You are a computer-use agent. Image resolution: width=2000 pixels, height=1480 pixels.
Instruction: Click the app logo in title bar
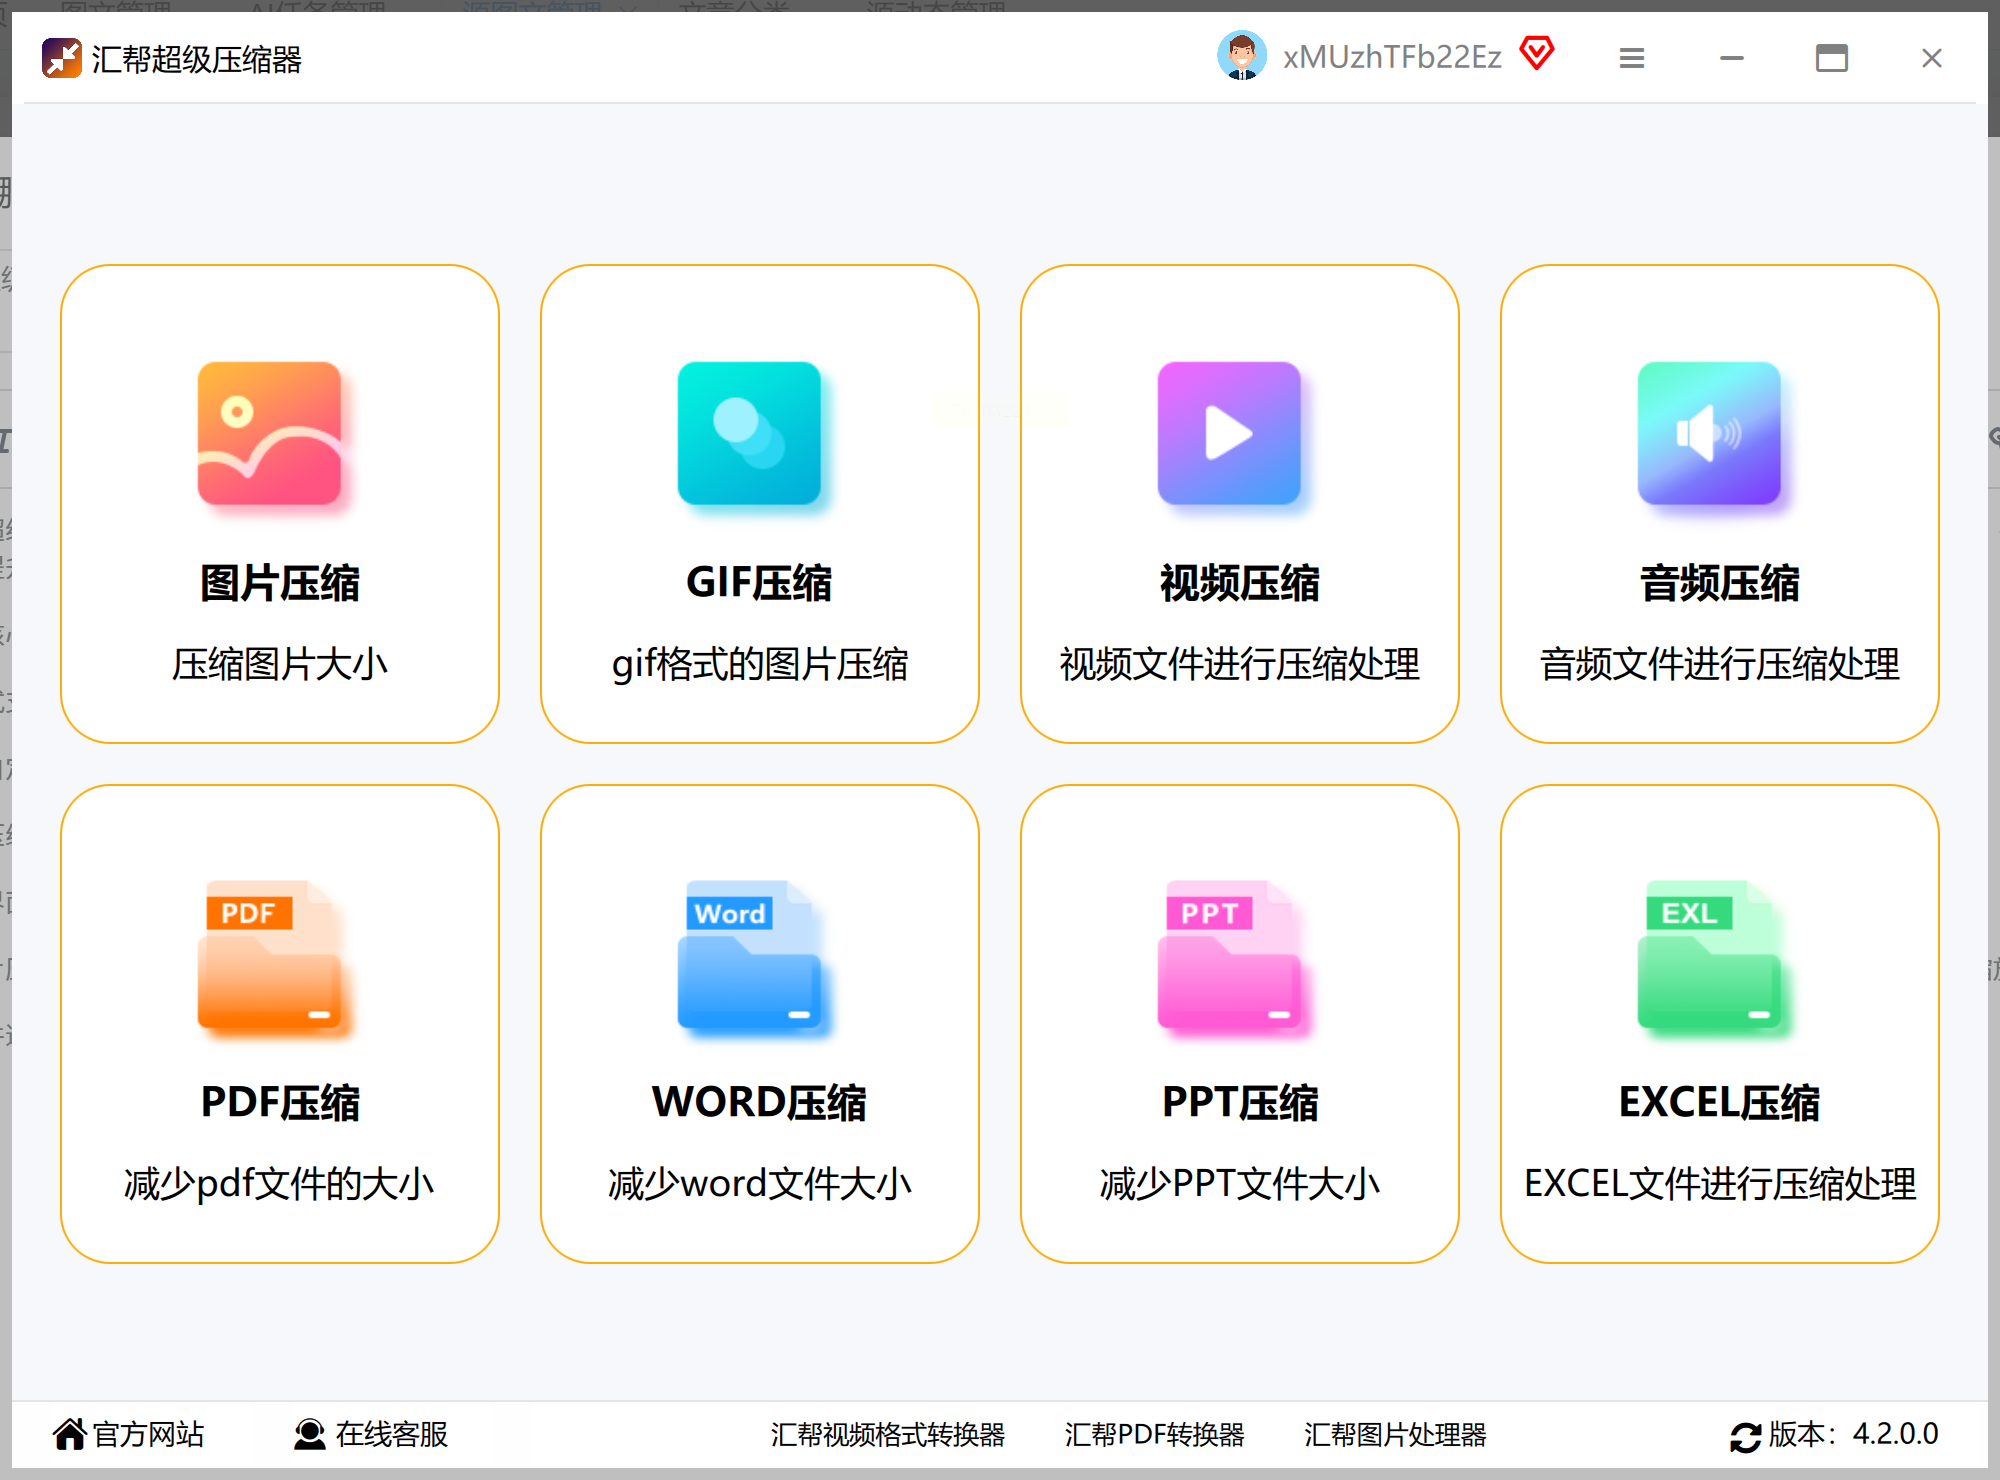click(x=61, y=58)
